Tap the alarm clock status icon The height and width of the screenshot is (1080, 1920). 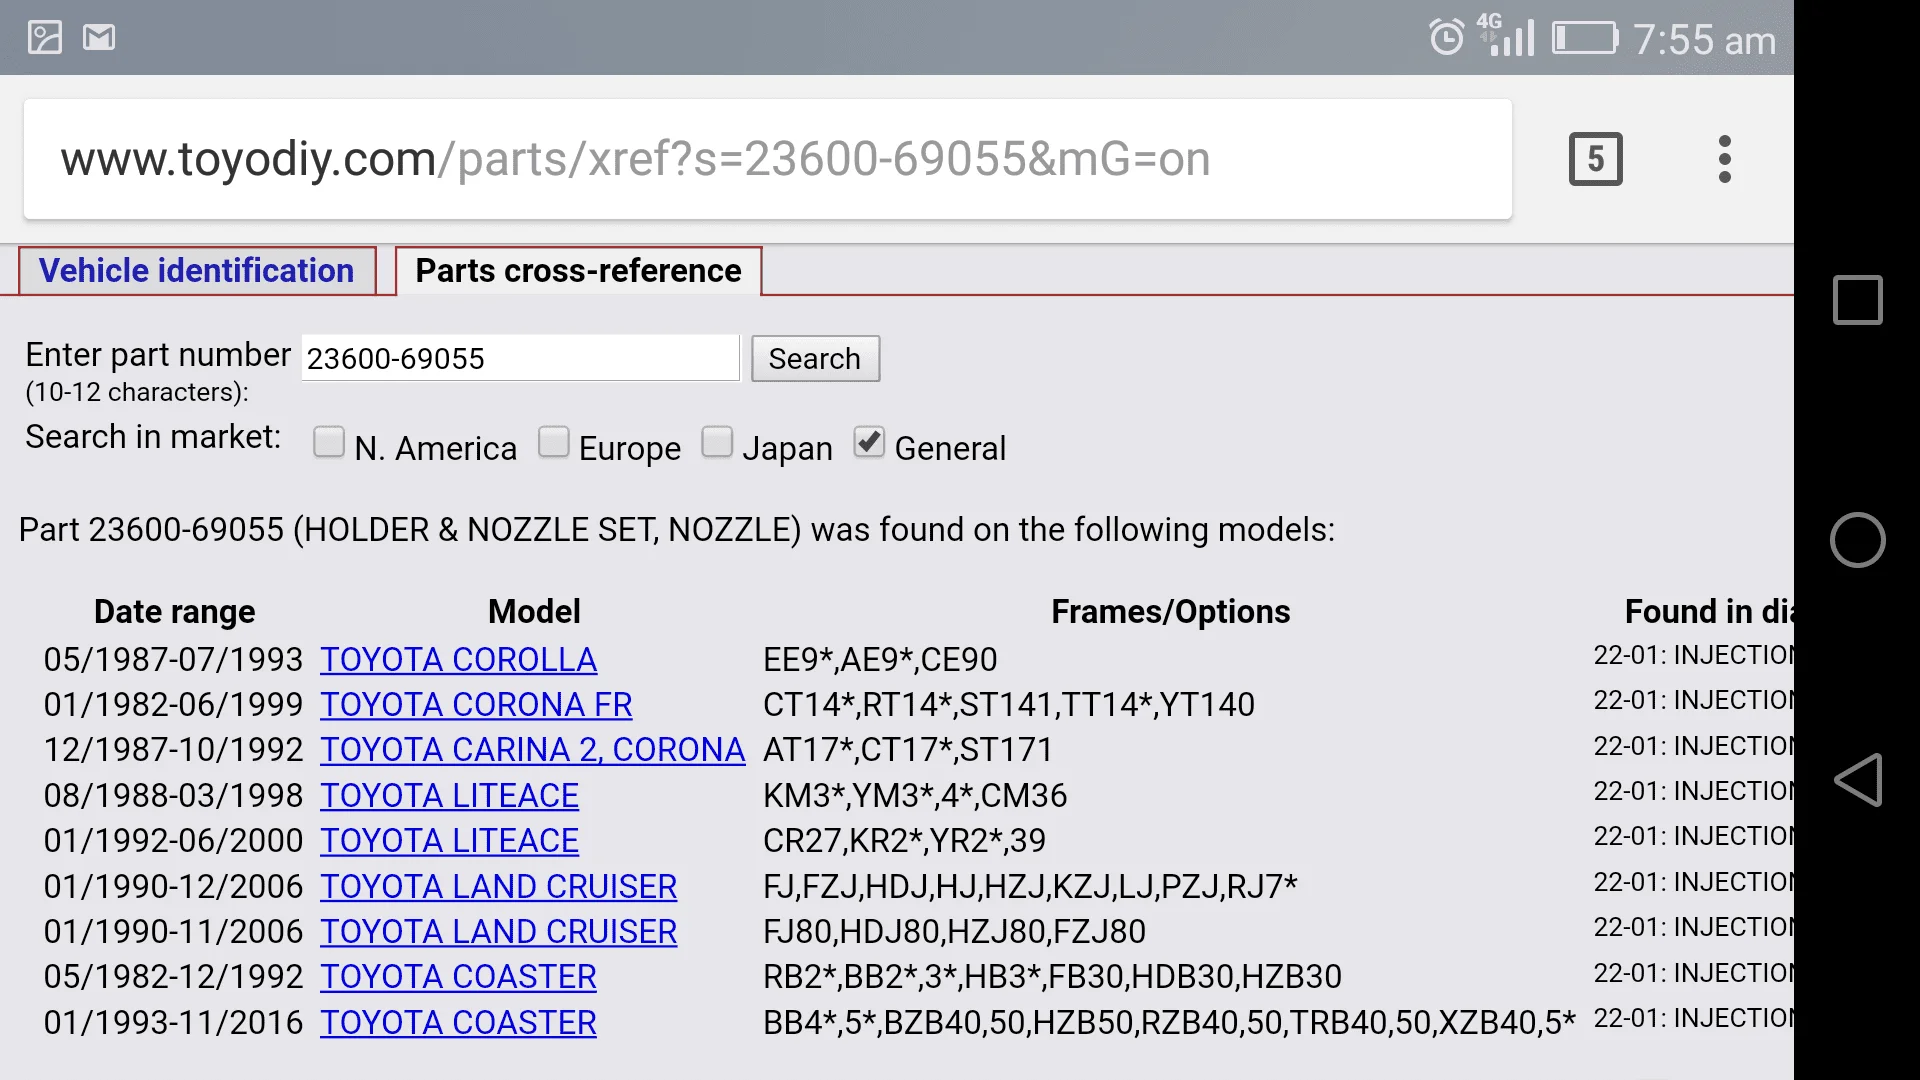point(1446,38)
